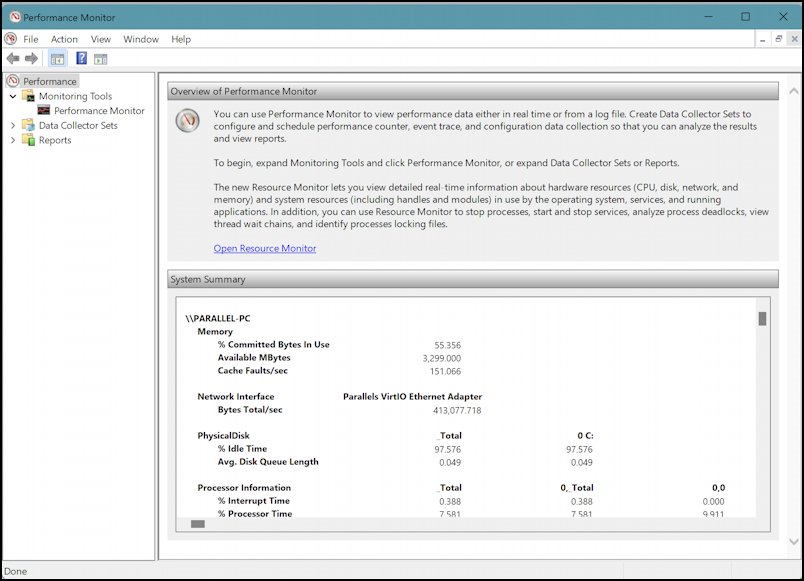Open the Action menu

(64, 39)
